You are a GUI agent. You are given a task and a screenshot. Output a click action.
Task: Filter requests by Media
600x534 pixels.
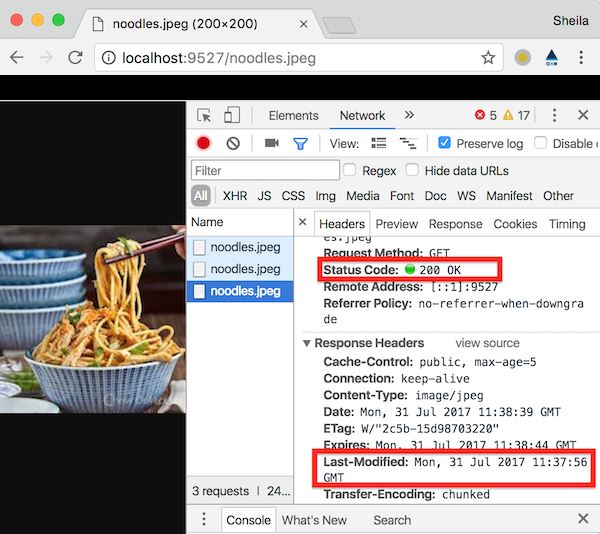(x=363, y=196)
